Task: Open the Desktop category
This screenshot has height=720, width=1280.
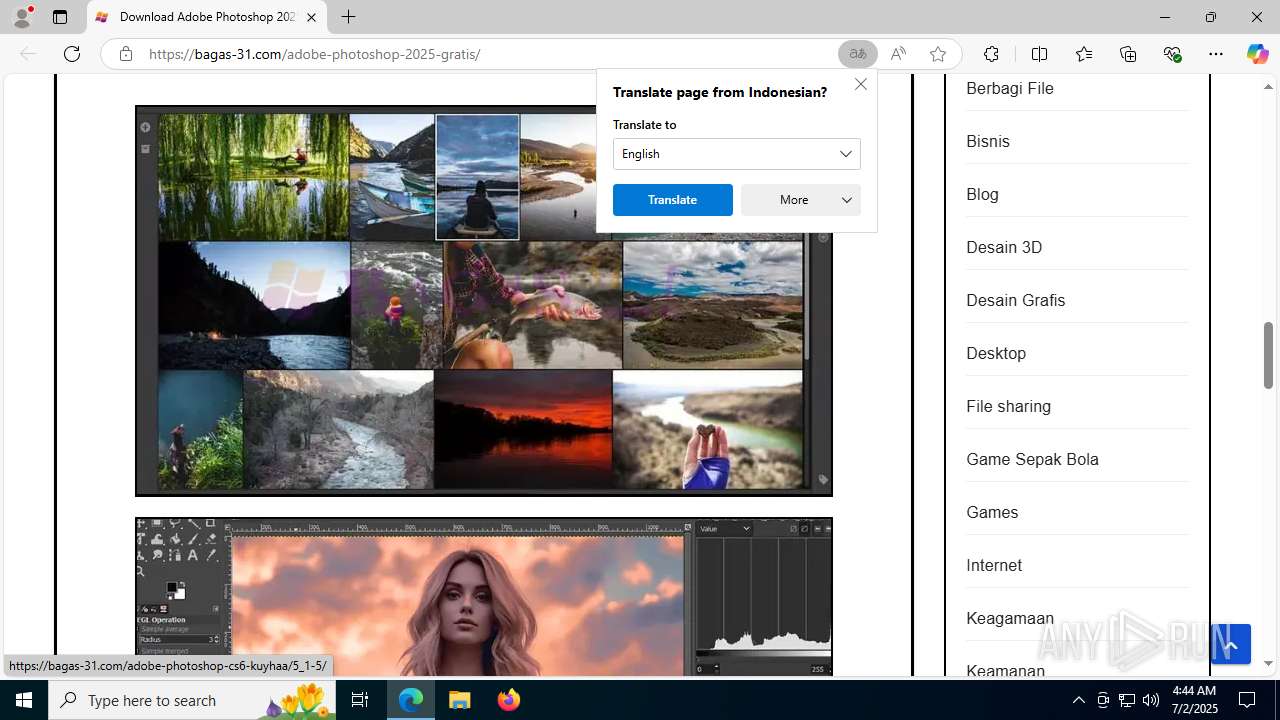Action: (x=996, y=353)
